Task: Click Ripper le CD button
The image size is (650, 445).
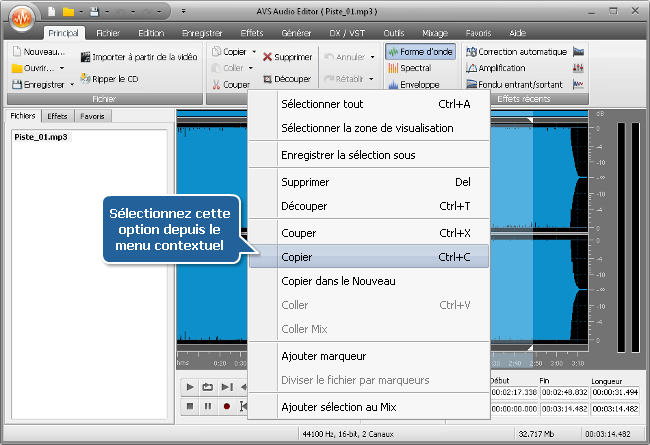Action: tap(109, 79)
